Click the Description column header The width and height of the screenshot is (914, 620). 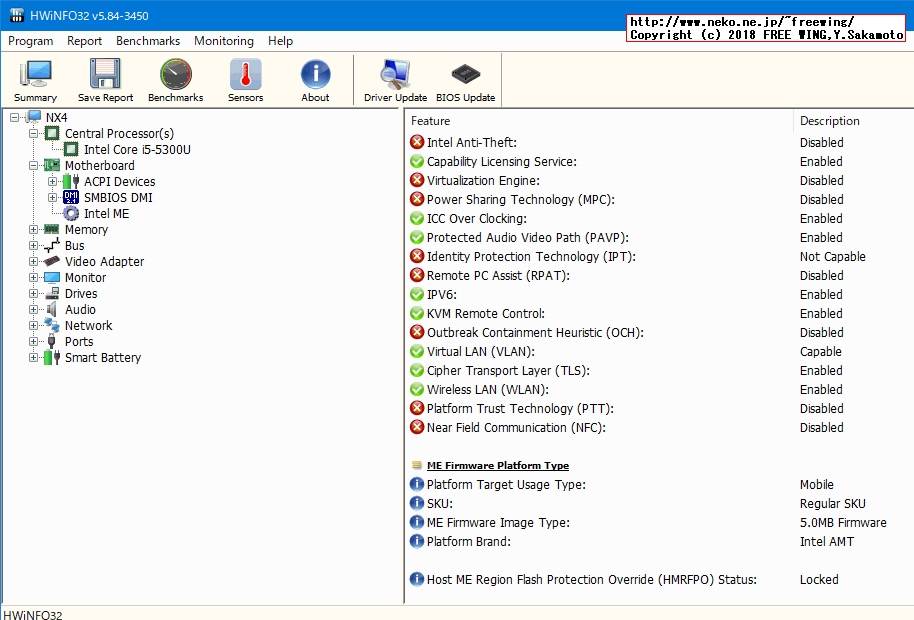pyautogui.click(x=829, y=121)
